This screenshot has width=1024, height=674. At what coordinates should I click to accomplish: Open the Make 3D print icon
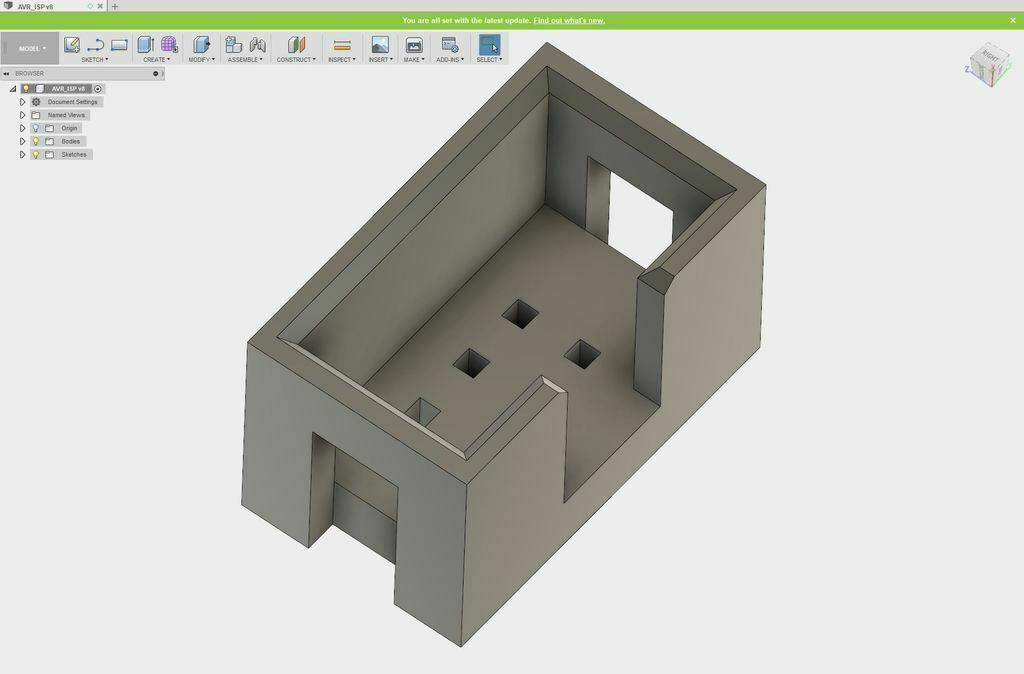(x=414, y=44)
